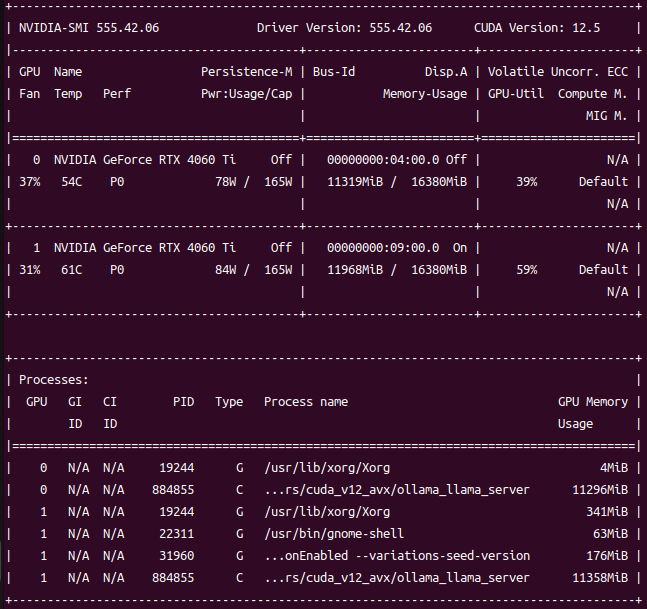Click the '63MiB' gnome-shell memory value
Image resolution: width=647 pixels, height=609 pixels.
coord(611,534)
